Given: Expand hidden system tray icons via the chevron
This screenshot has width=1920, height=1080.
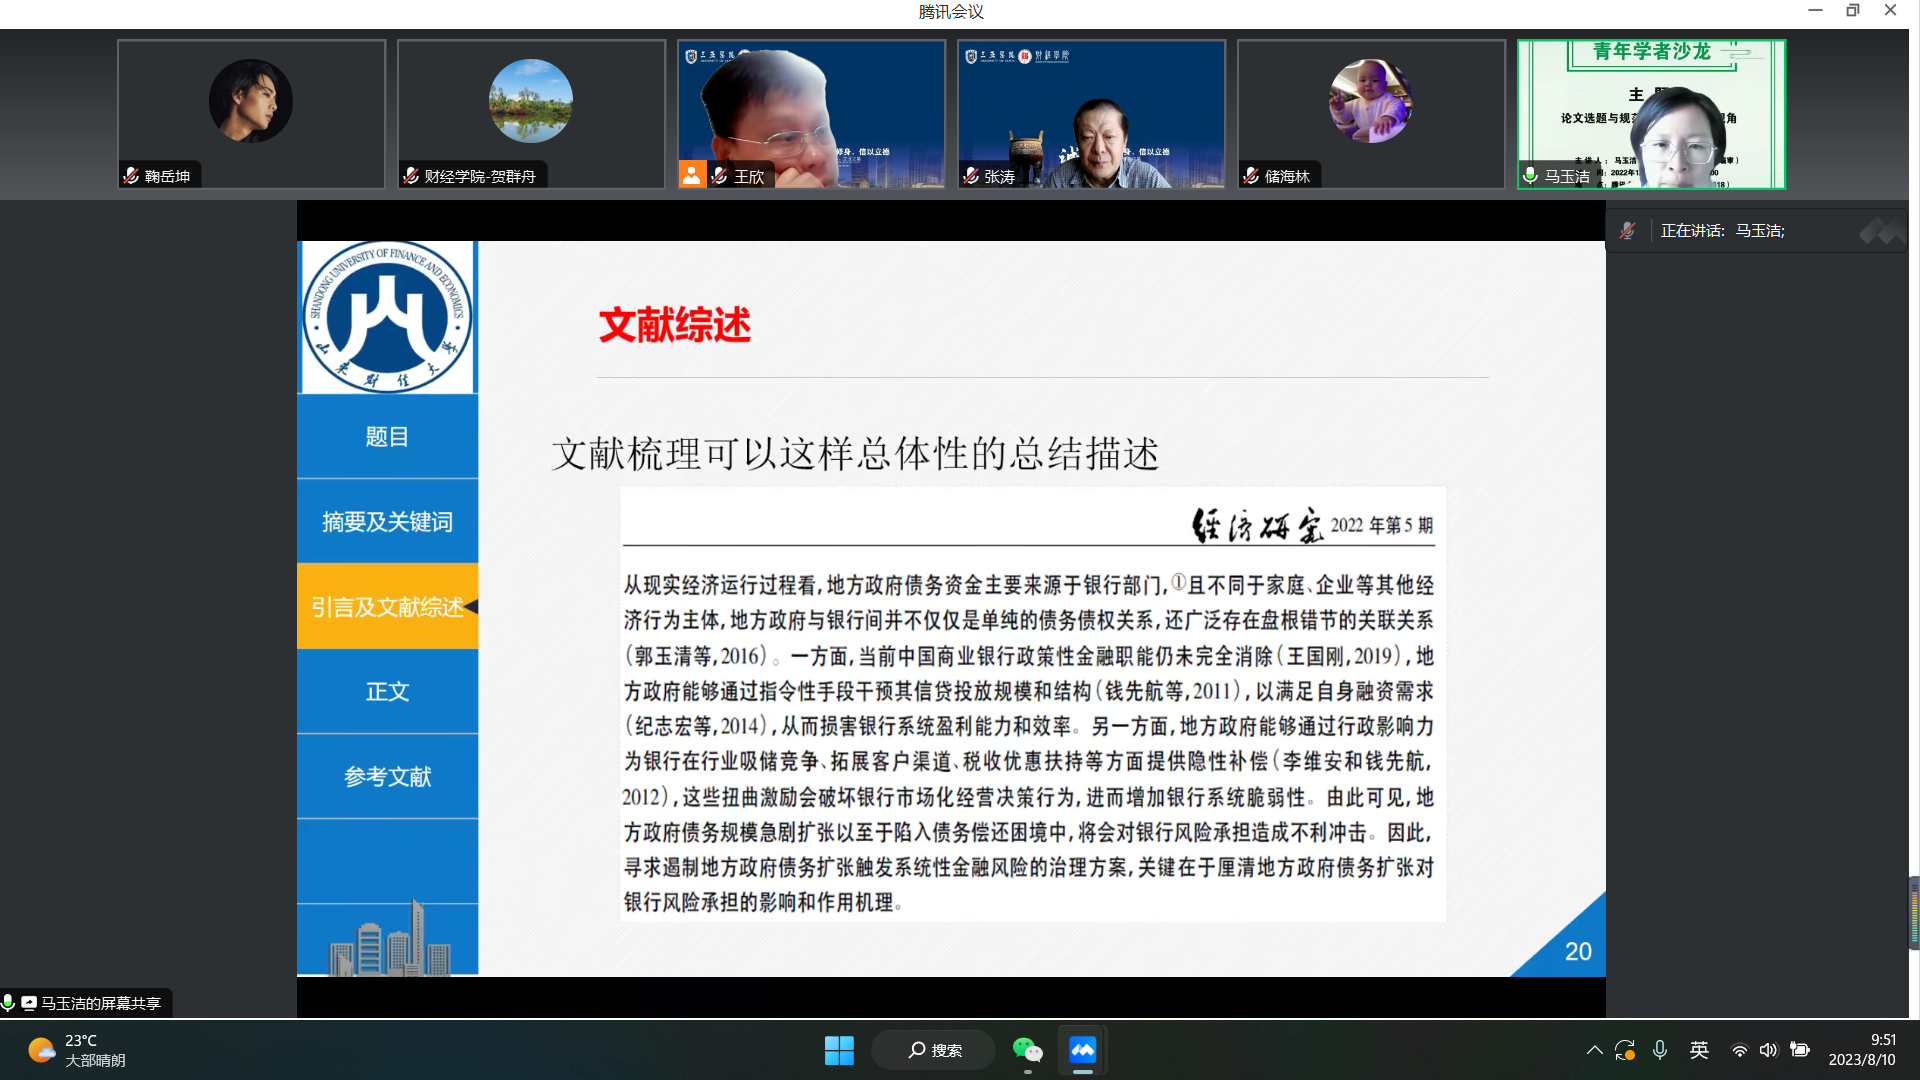Looking at the screenshot, I should coord(1595,1050).
